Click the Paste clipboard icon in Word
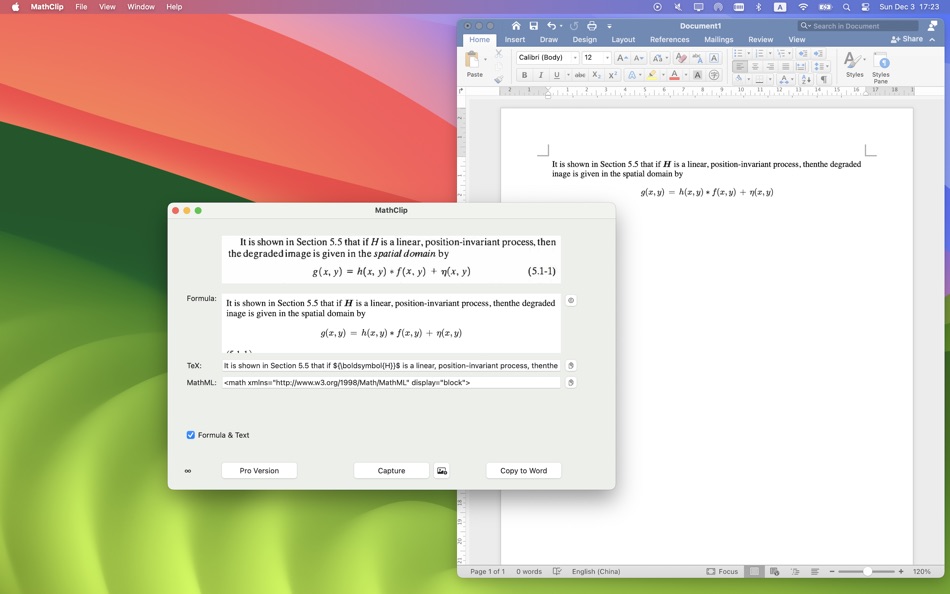 [x=472, y=61]
